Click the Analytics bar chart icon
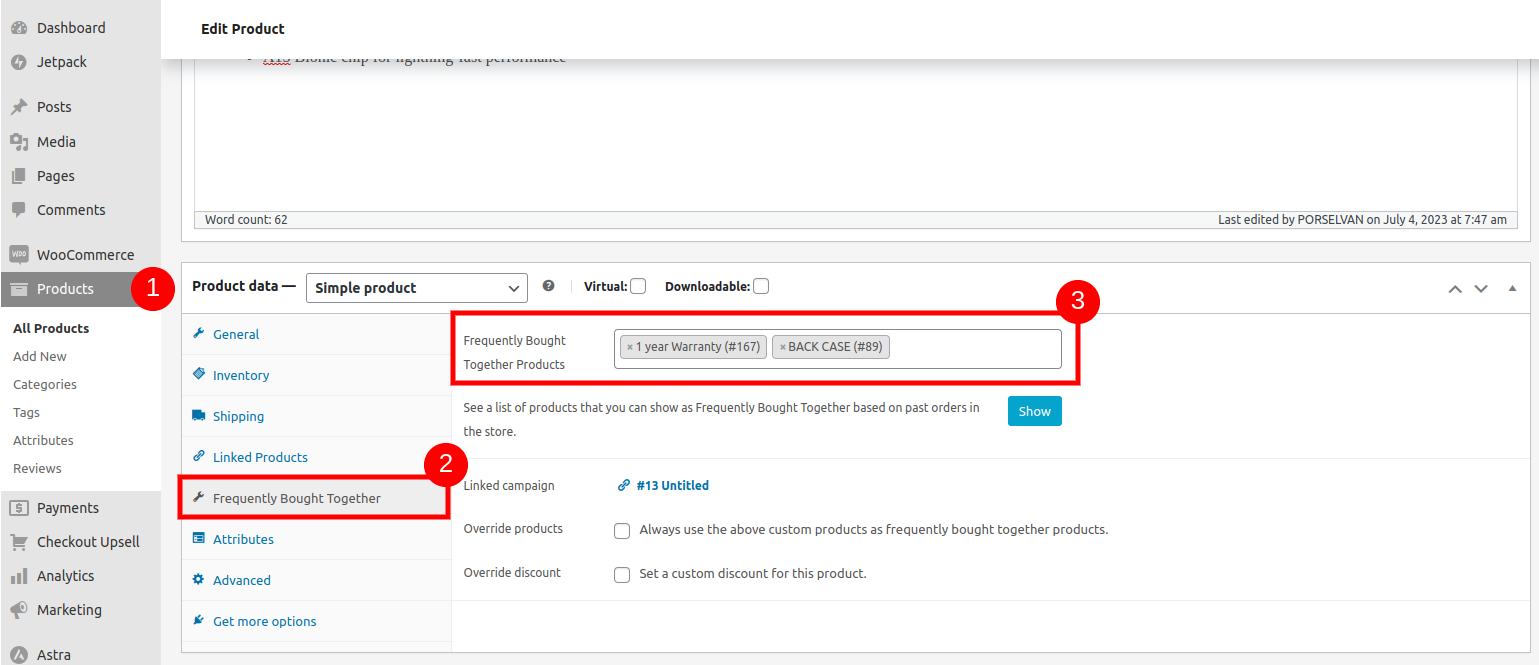This screenshot has width=1539, height=665. tap(18, 576)
